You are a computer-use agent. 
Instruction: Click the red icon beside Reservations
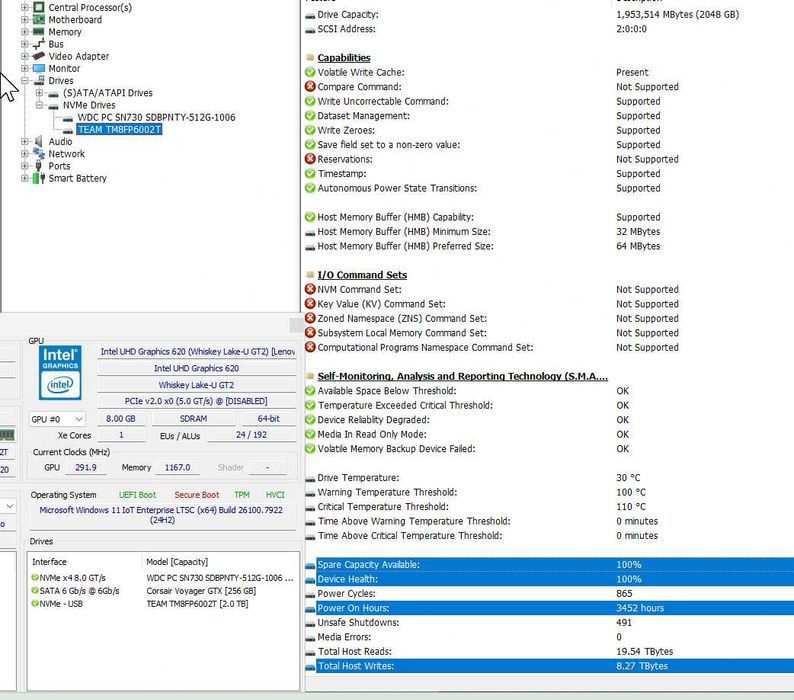310,159
